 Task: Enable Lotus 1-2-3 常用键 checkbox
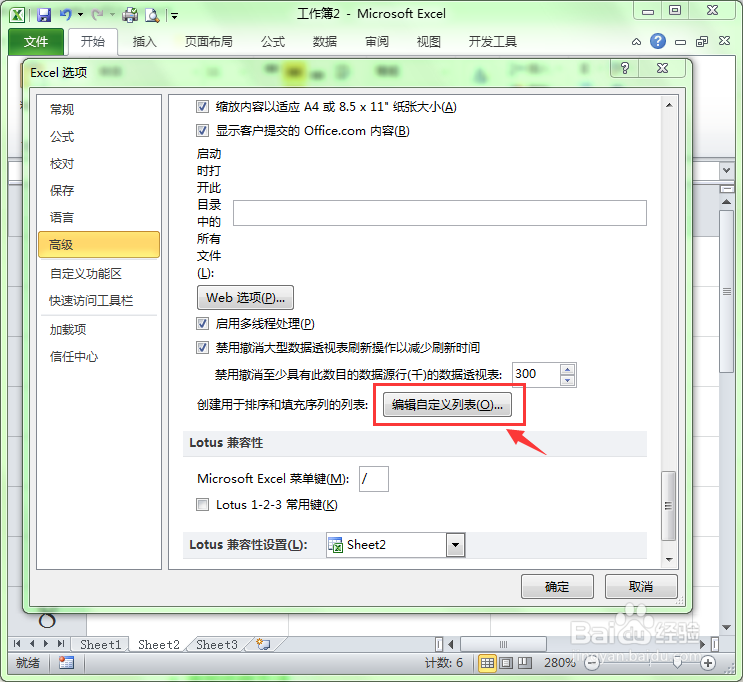tap(202, 504)
